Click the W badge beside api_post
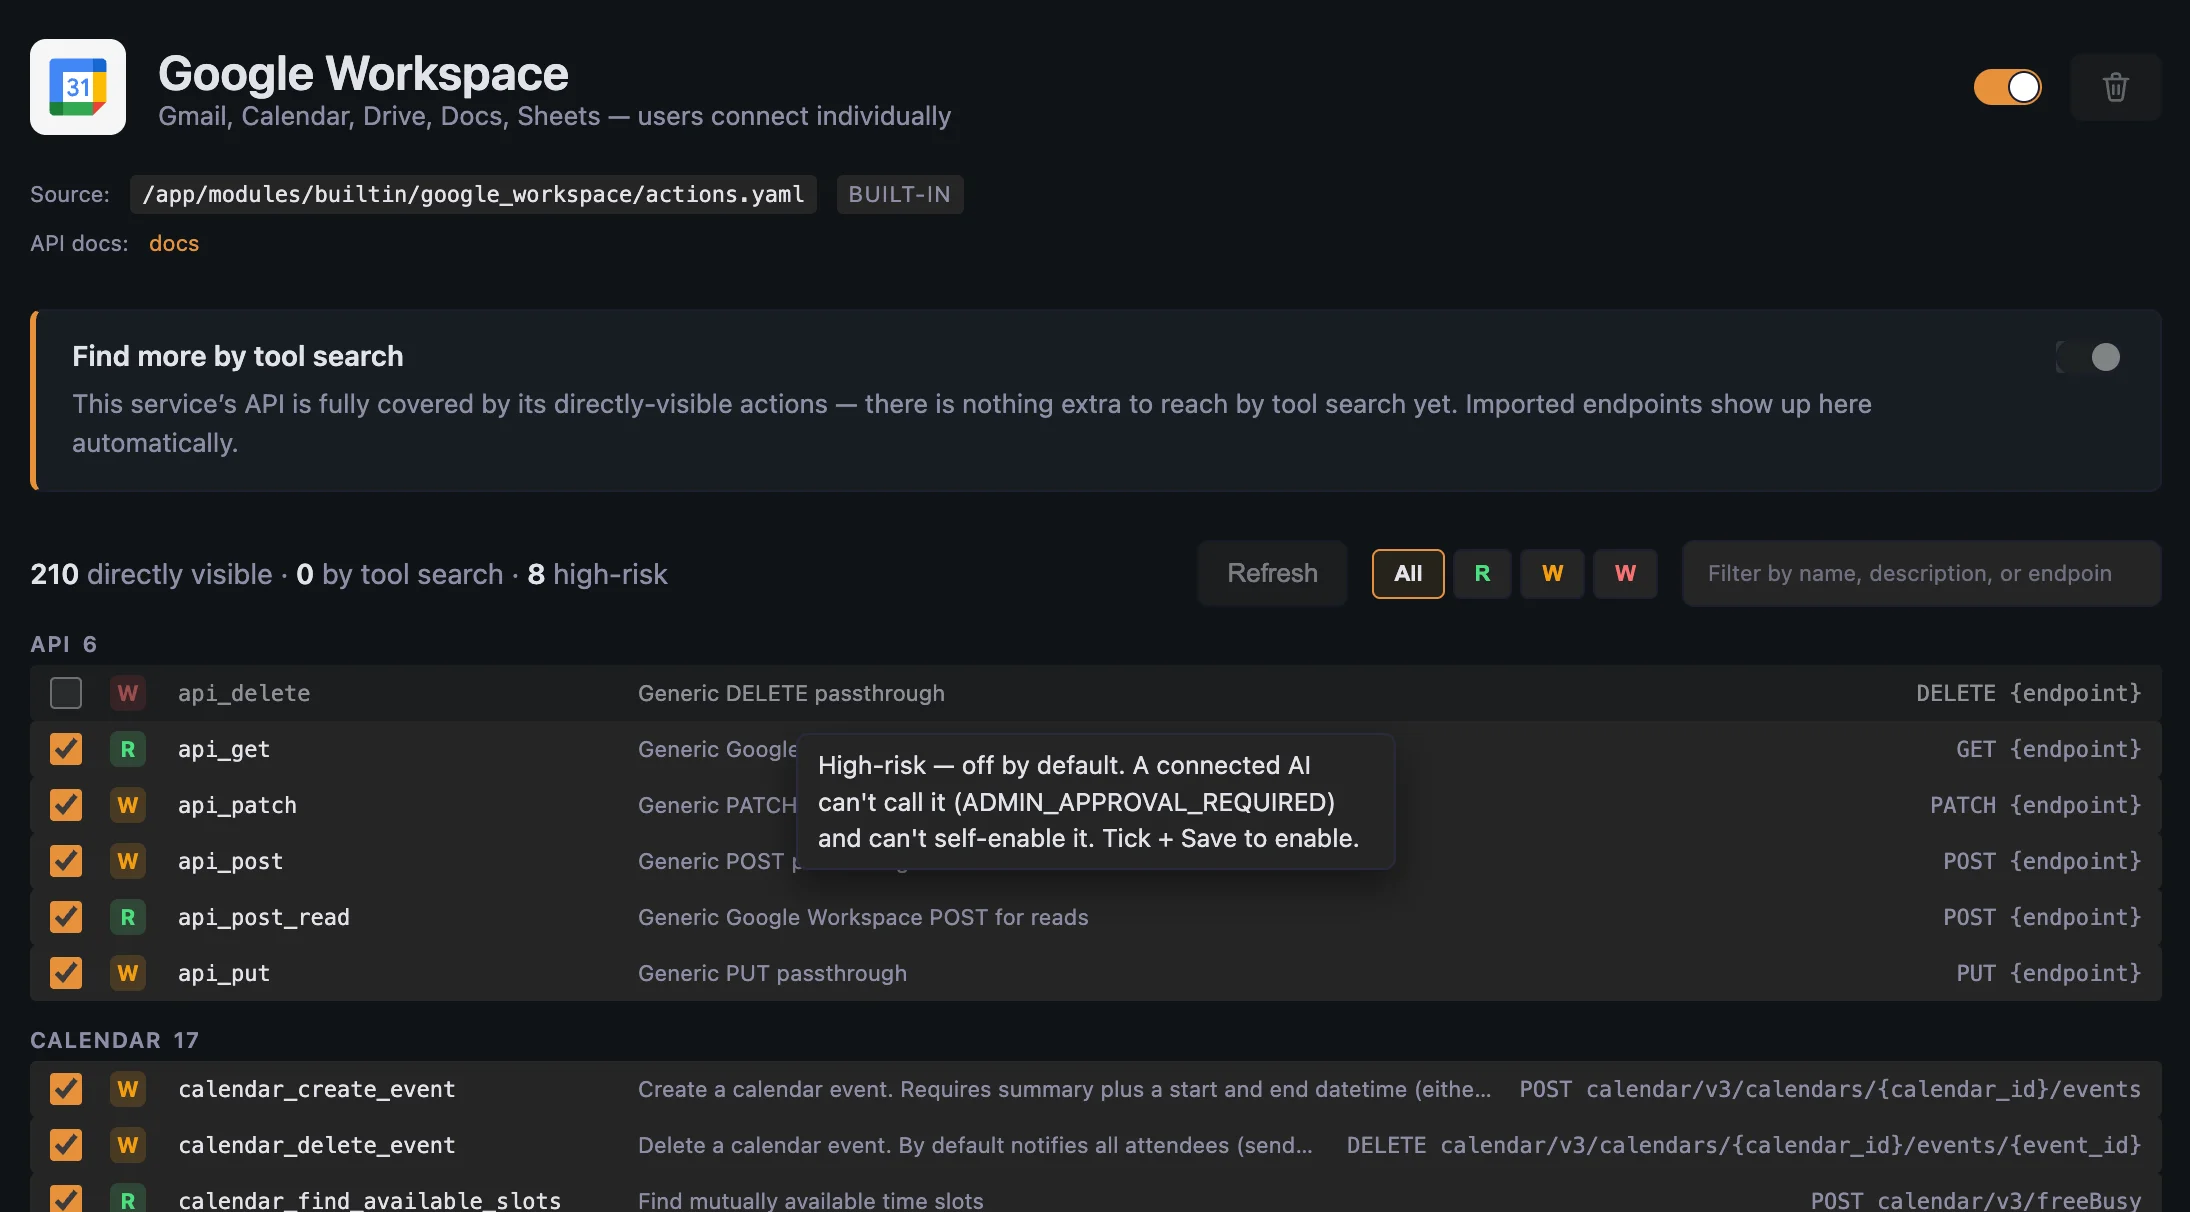Viewport: 2190px width, 1212px height. point(128,861)
